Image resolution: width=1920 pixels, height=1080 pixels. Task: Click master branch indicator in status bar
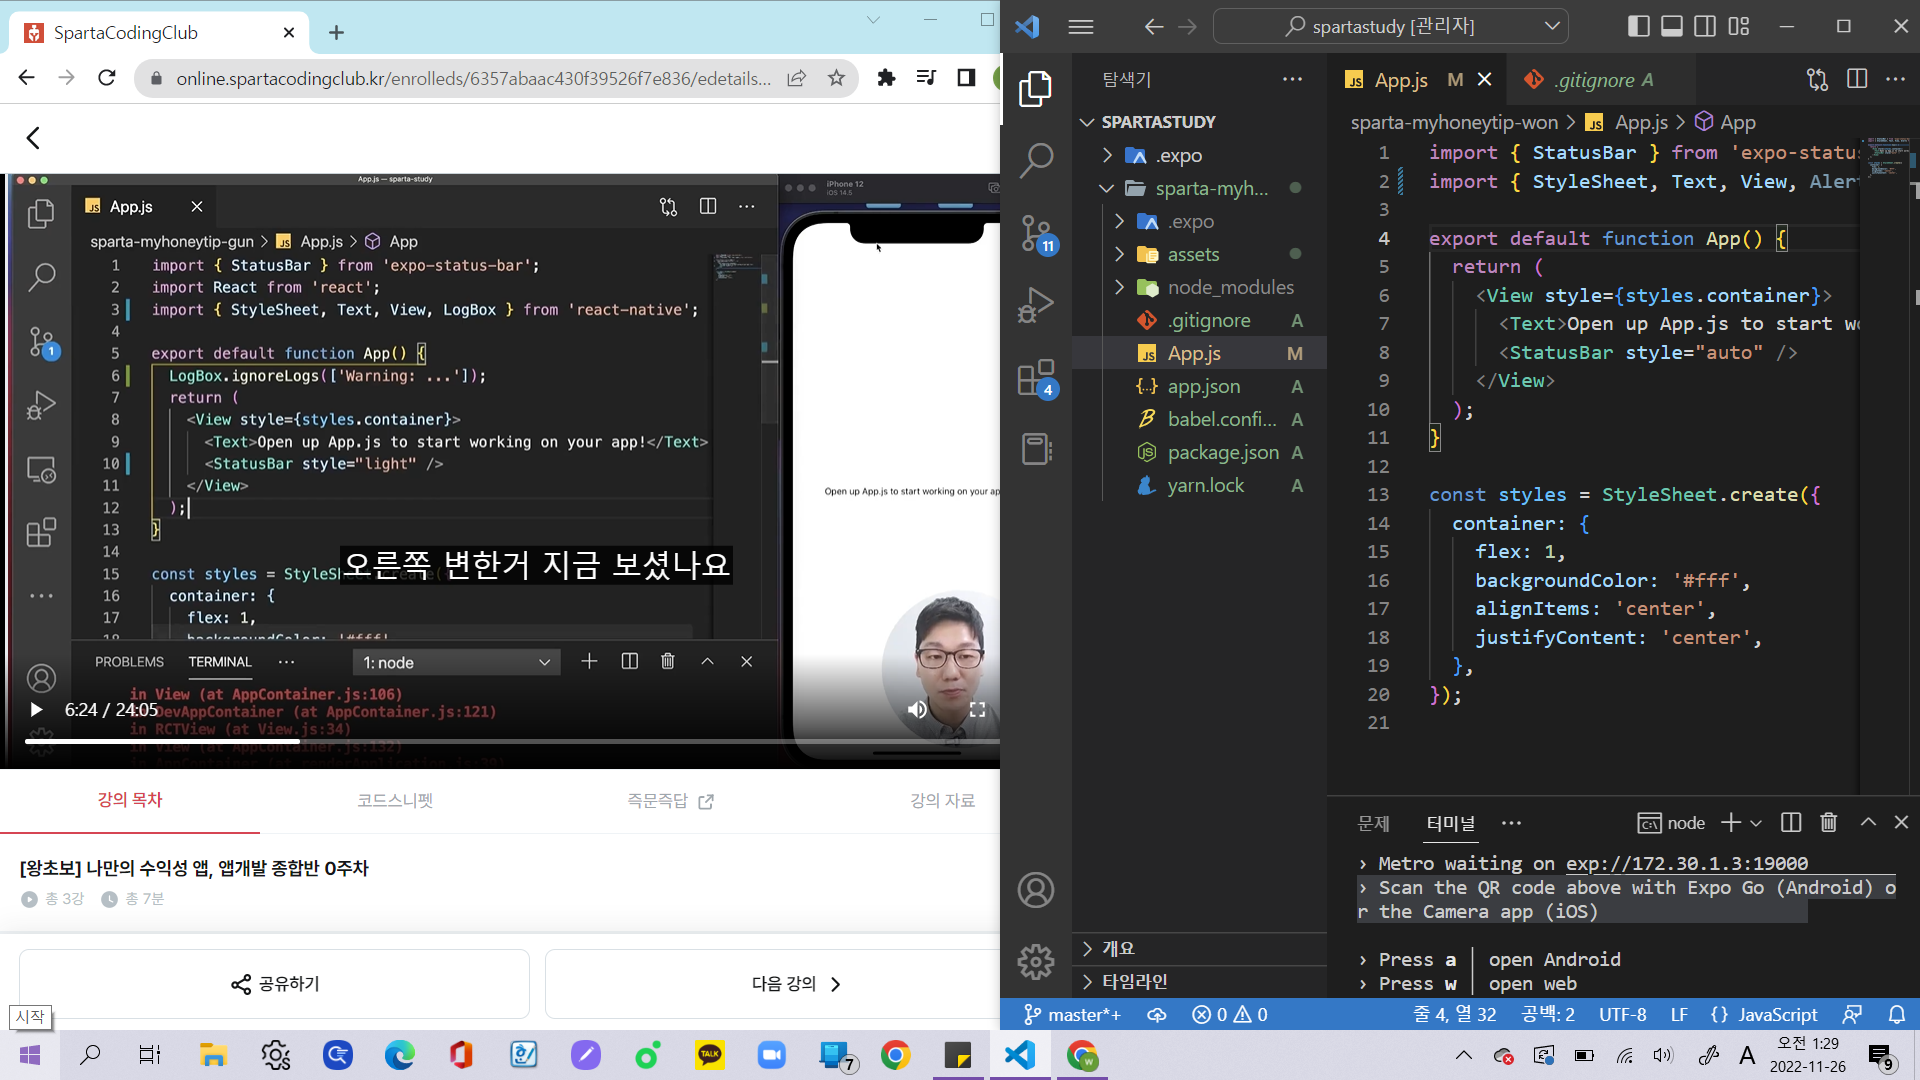click(x=1073, y=1014)
